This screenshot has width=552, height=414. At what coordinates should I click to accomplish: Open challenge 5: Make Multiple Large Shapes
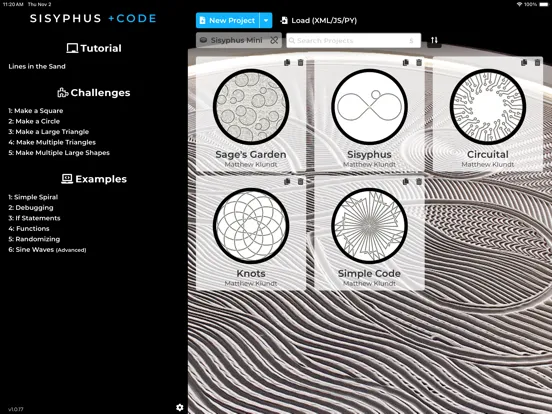tap(59, 153)
